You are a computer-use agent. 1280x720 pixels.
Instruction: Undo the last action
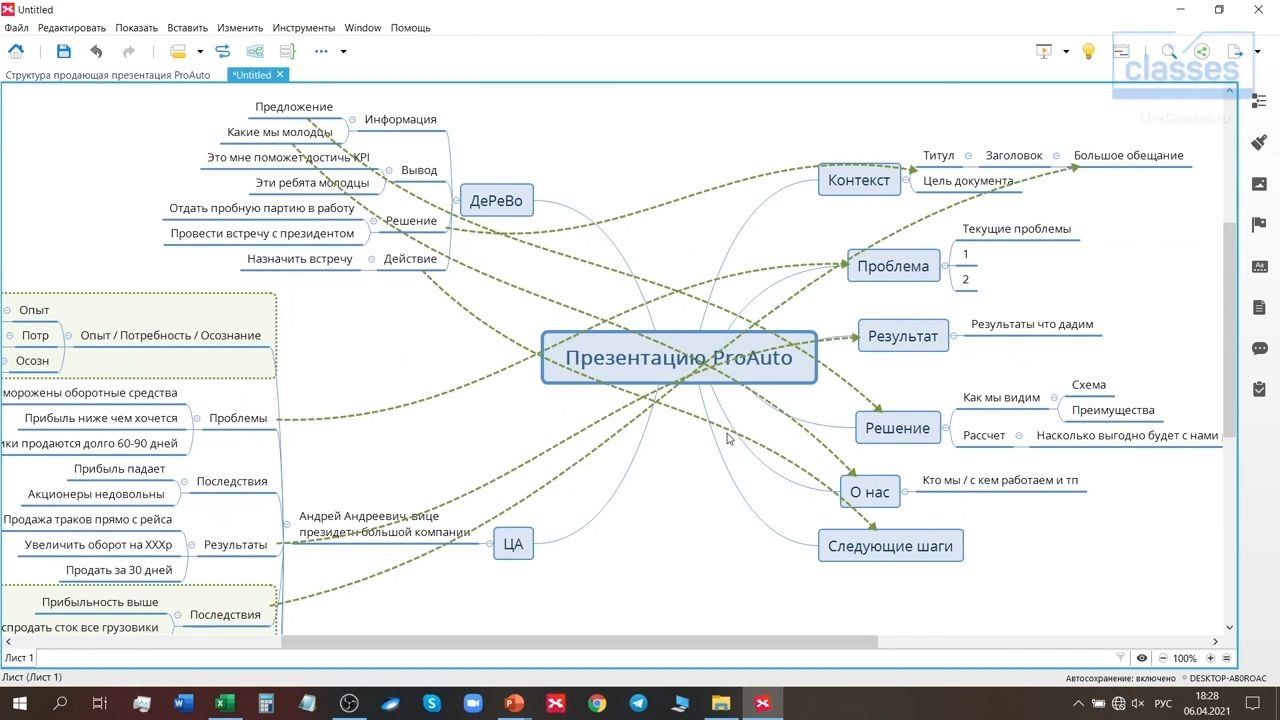96,51
